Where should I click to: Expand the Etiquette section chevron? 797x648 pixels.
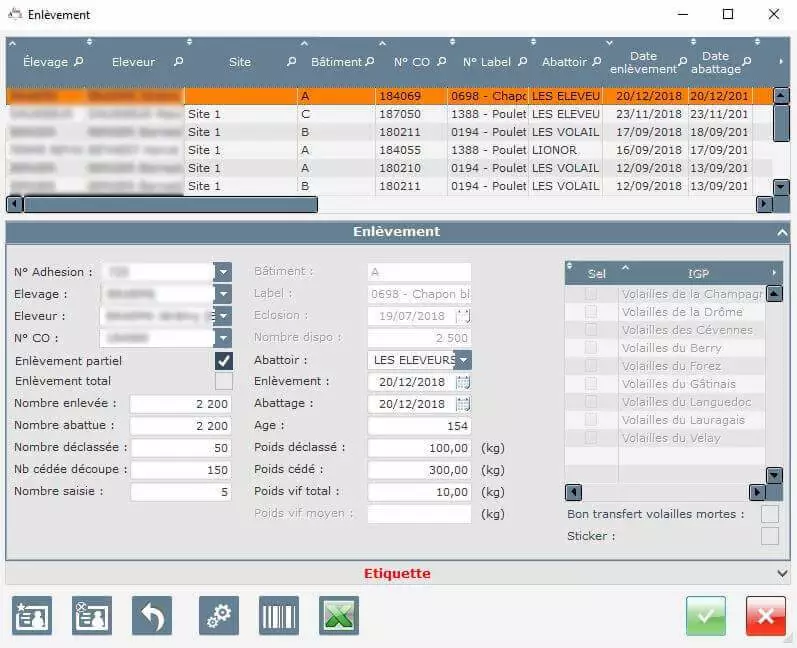tap(782, 573)
